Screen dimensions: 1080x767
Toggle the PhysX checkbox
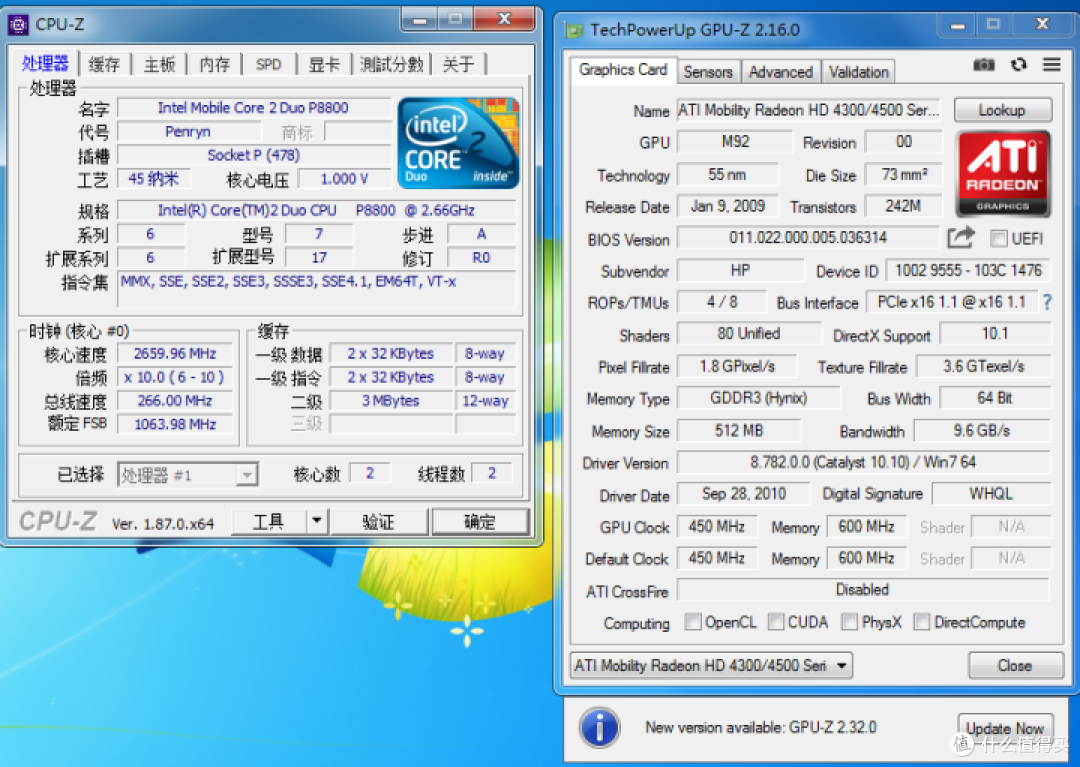pyautogui.click(x=849, y=622)
